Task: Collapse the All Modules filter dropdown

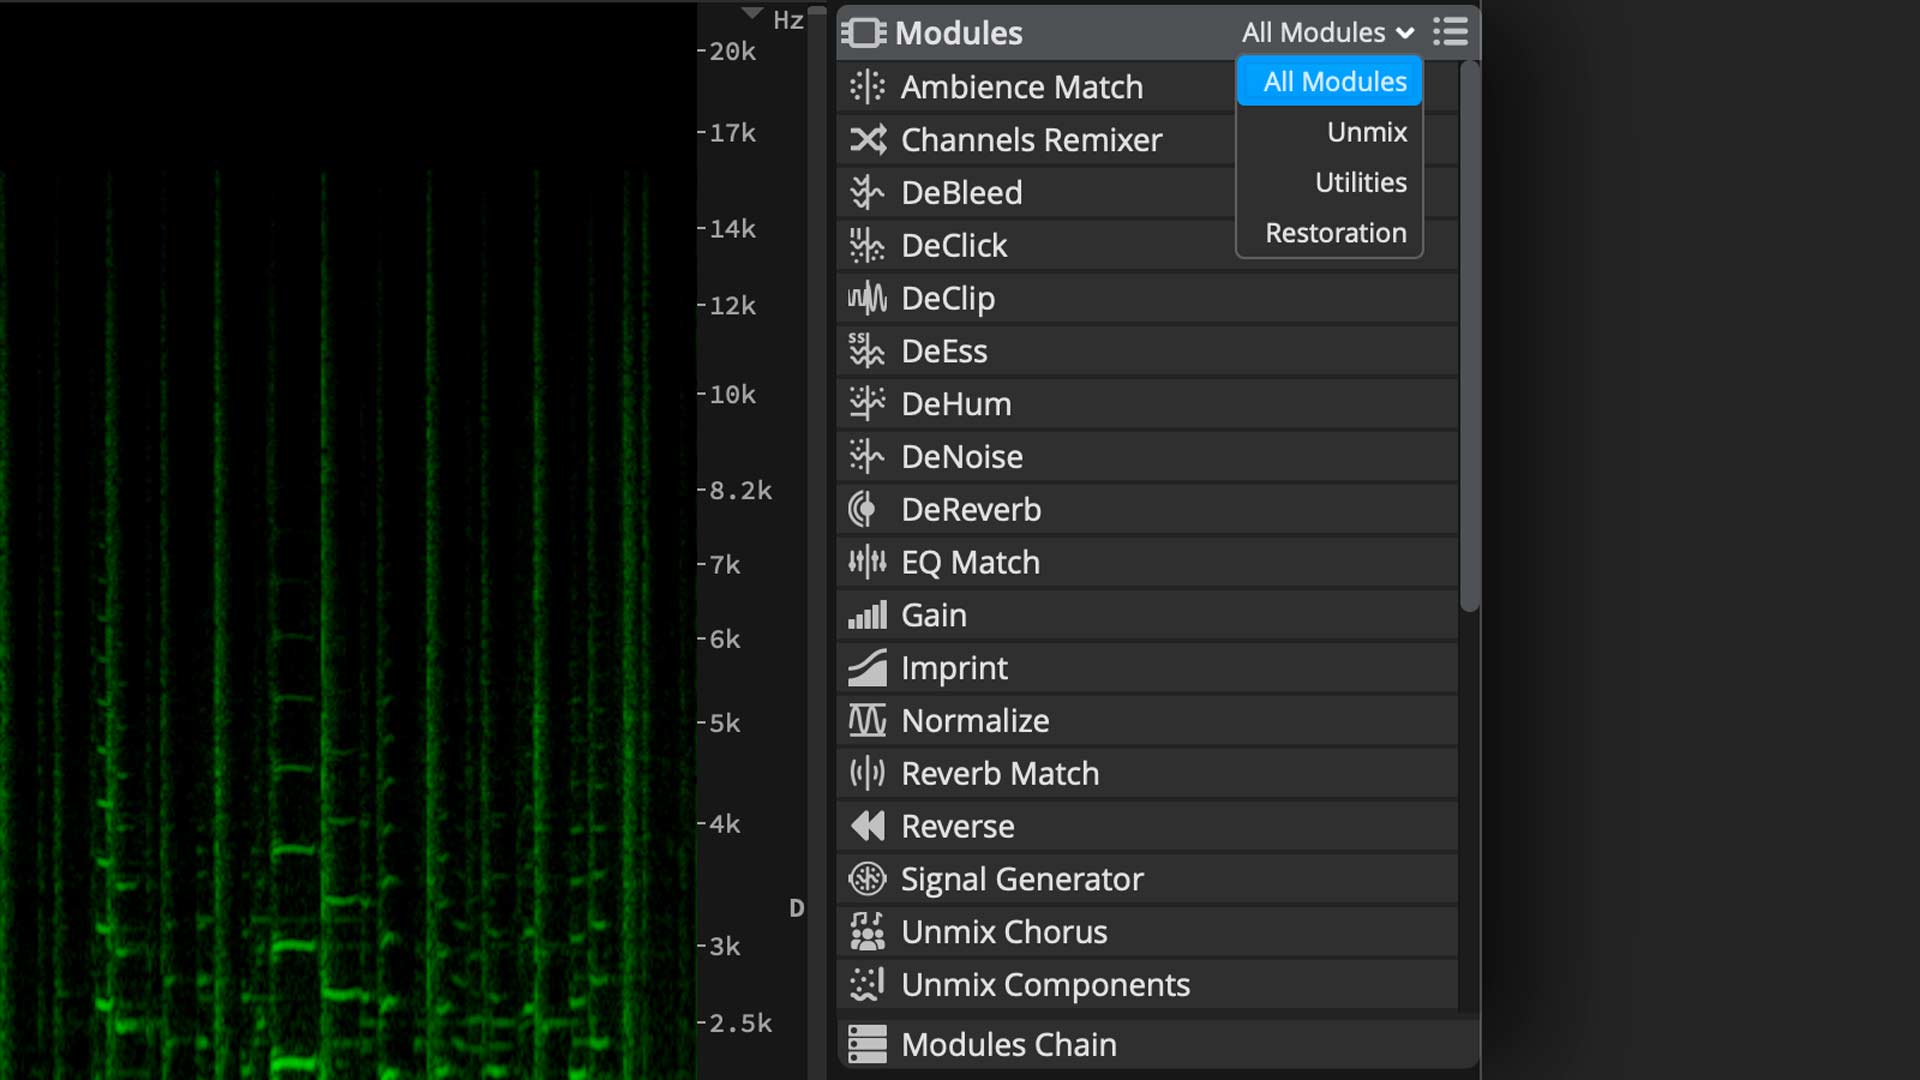Action: pyautogui.click(x=1327, y=32)
